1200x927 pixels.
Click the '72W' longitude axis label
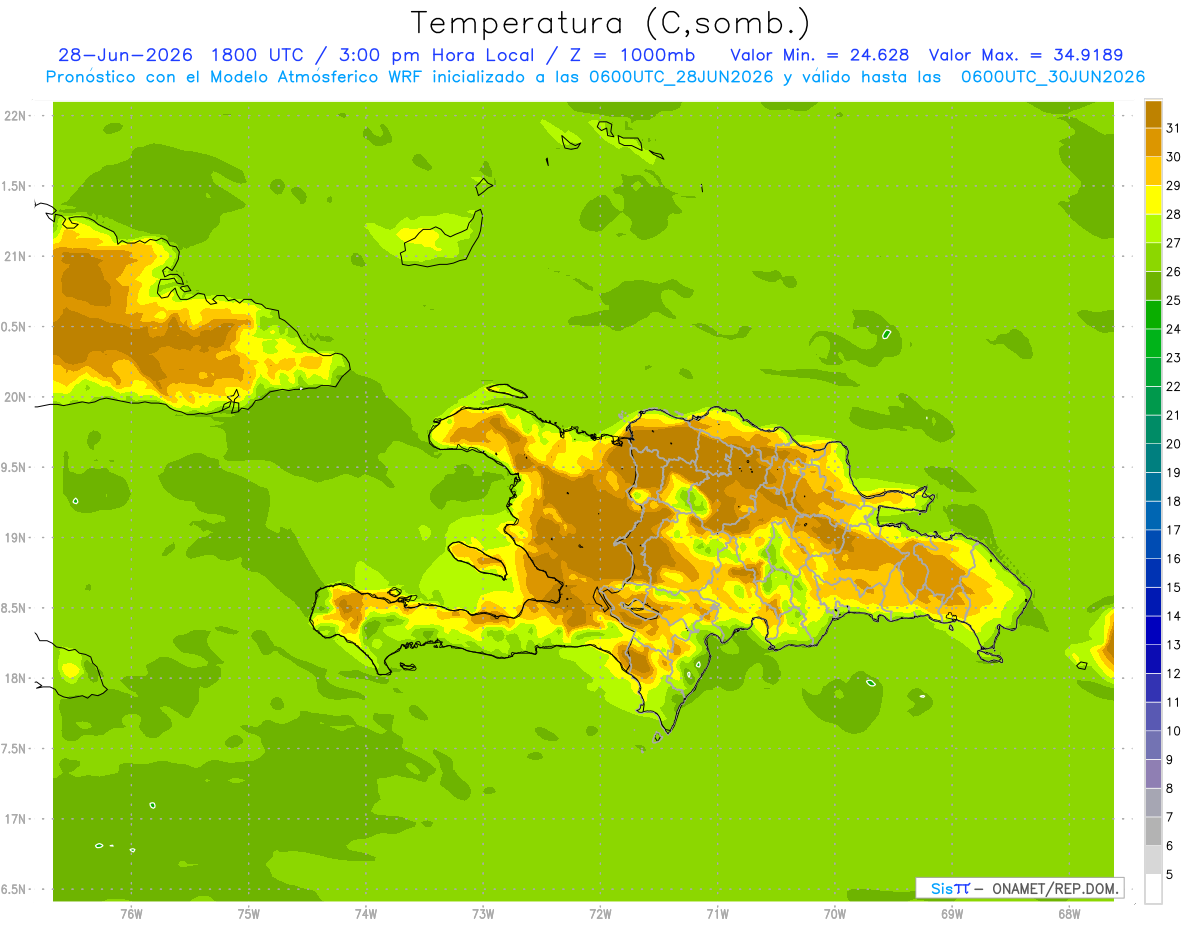click(x=600, y=913)
